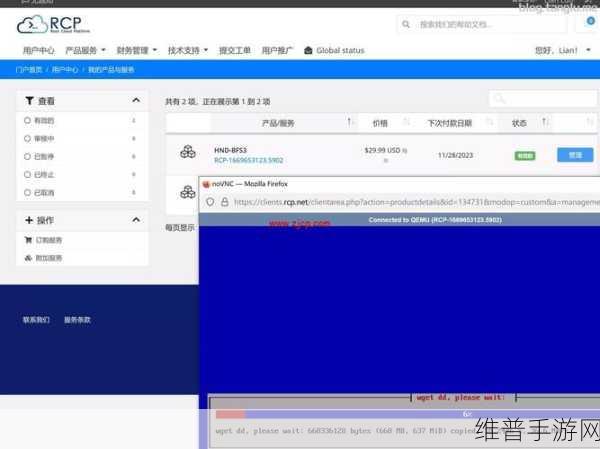Screen dimensions: 600x449
Task: Open the 服务条款 footer link
Action: (x=77, y=320)
